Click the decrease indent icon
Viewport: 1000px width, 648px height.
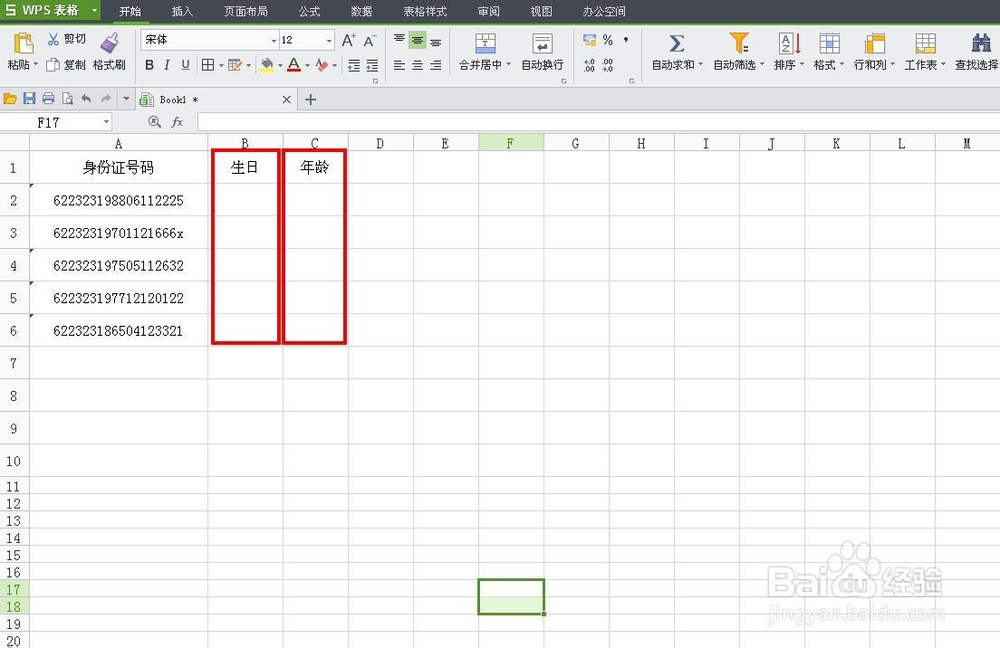354,65
